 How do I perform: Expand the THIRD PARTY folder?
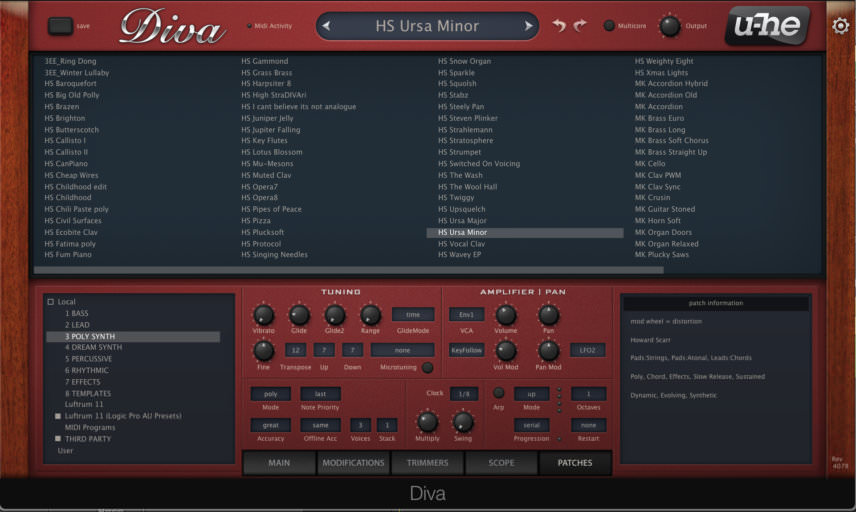tap(58, 439)
